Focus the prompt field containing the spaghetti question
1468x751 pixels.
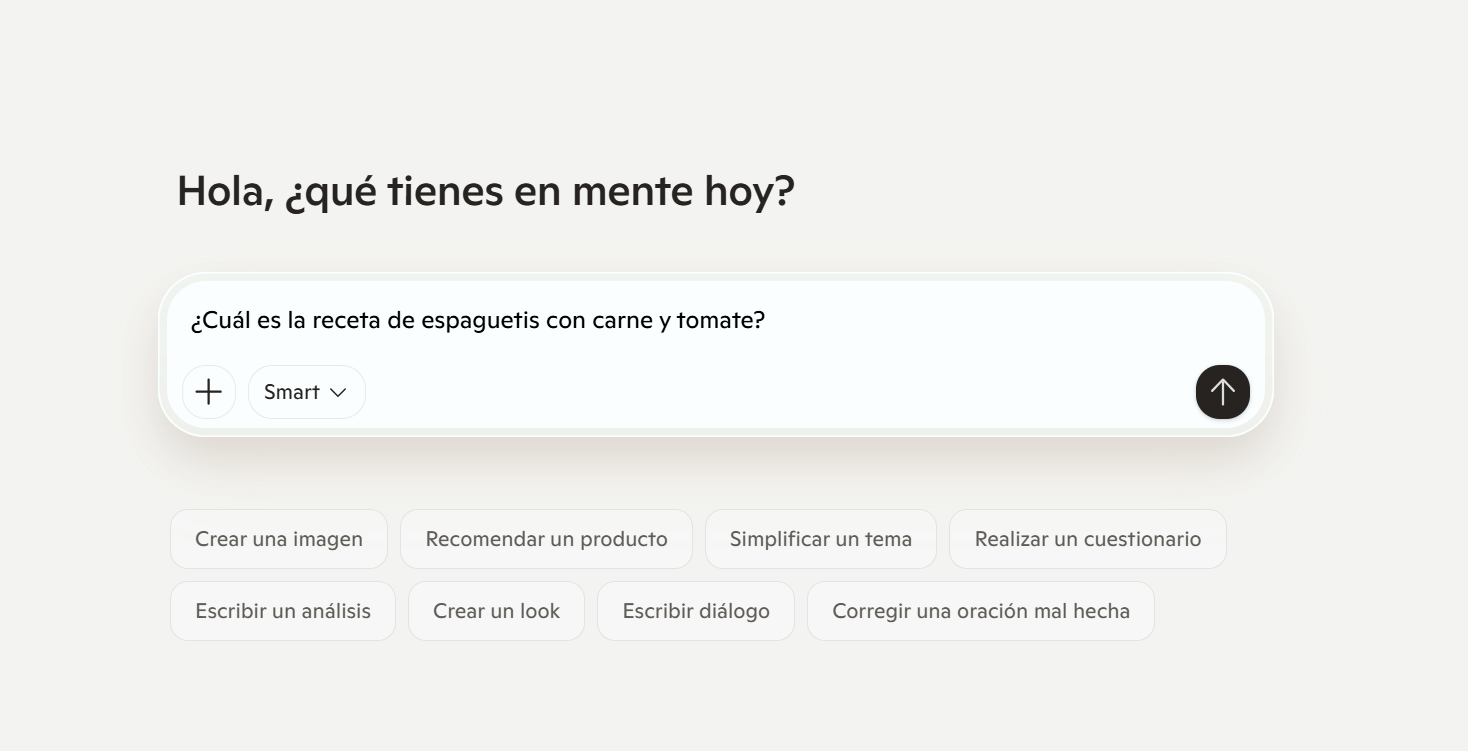click(x=900, y=321)
